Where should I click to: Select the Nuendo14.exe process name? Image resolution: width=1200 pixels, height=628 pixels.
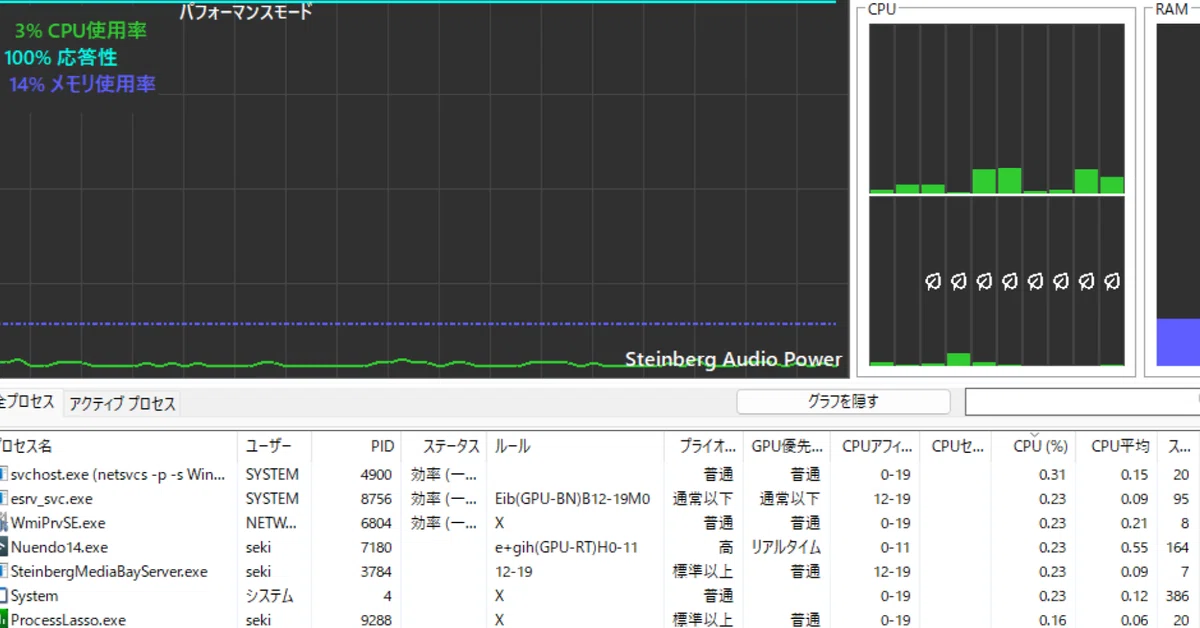point(59,547)
